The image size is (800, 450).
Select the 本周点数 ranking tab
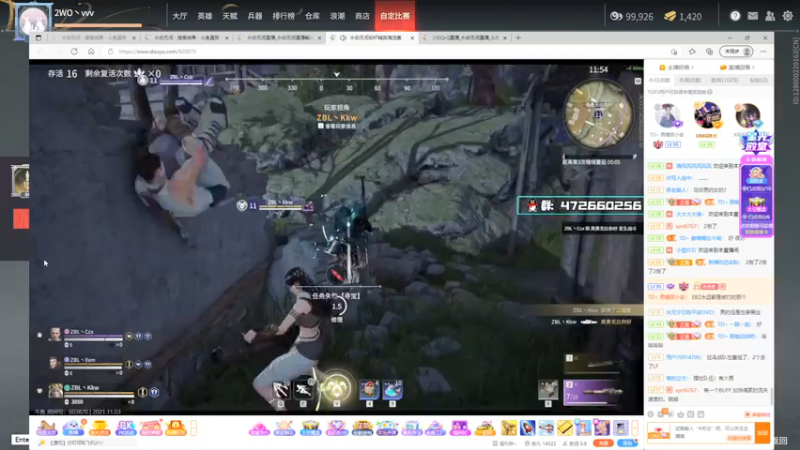690,80
